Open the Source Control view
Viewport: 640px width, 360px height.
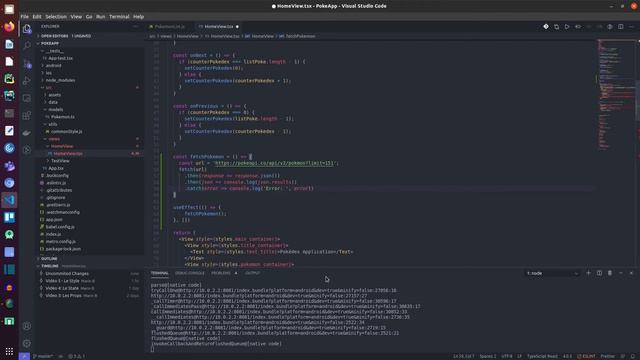pyautogui.click(x=27, y=63)
